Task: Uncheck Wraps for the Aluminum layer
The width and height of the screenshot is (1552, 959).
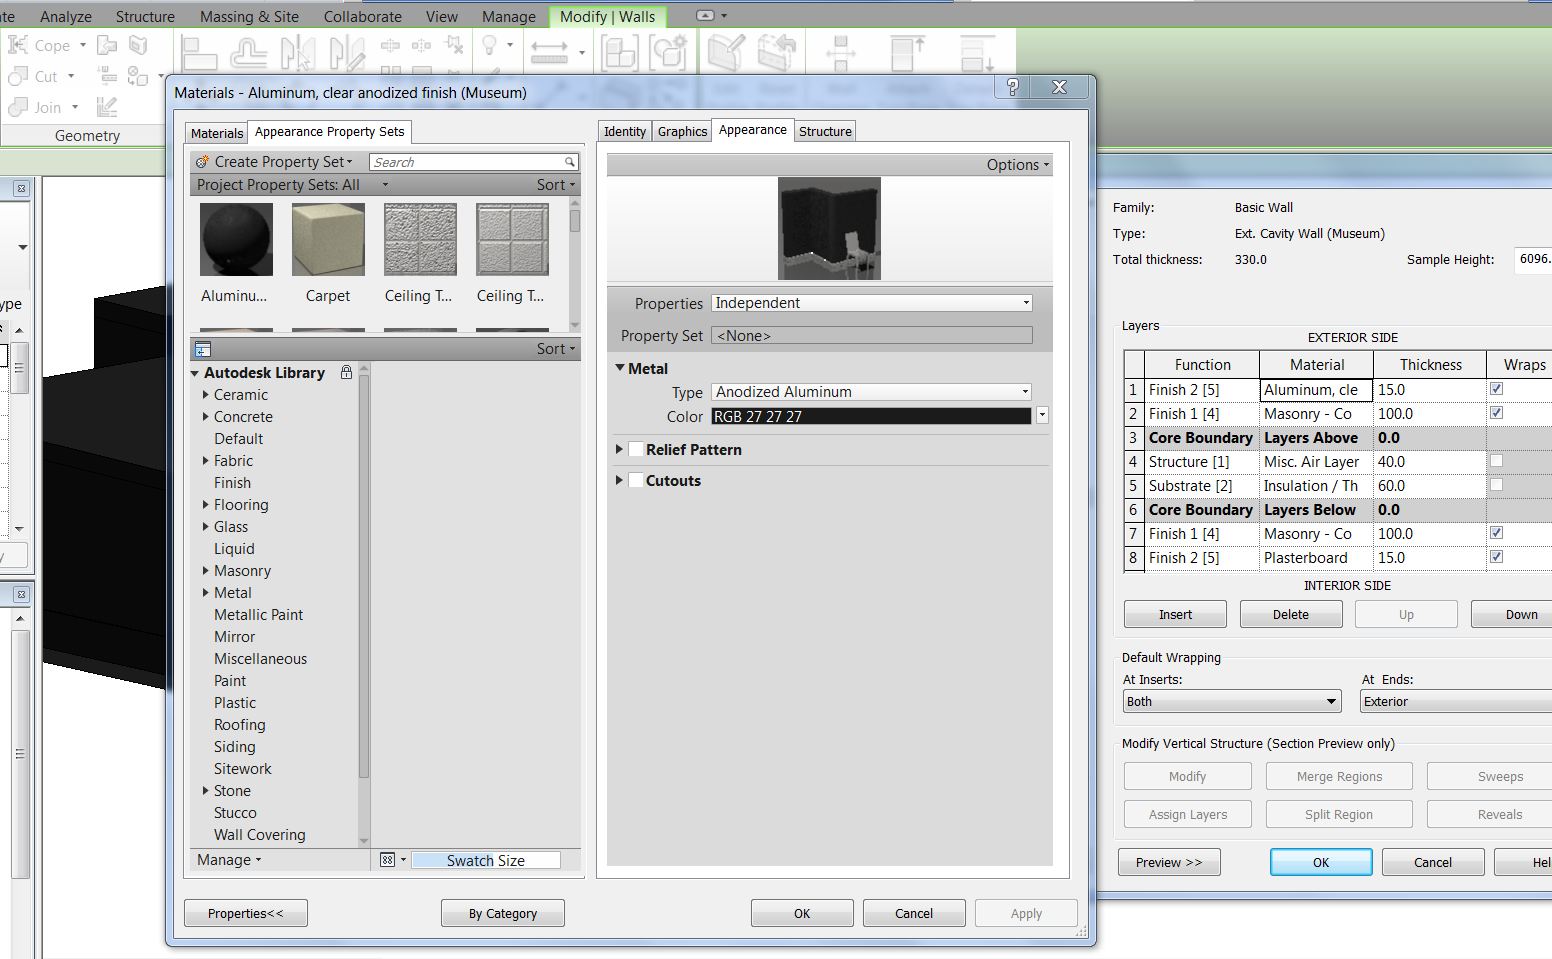Action: 1496,389
